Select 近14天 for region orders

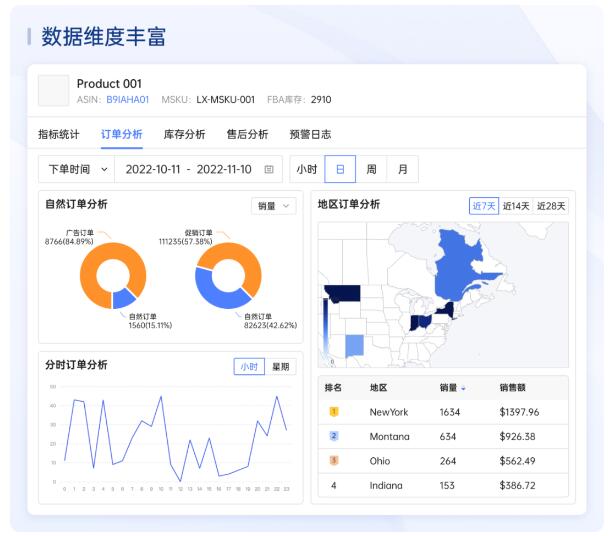516,206
